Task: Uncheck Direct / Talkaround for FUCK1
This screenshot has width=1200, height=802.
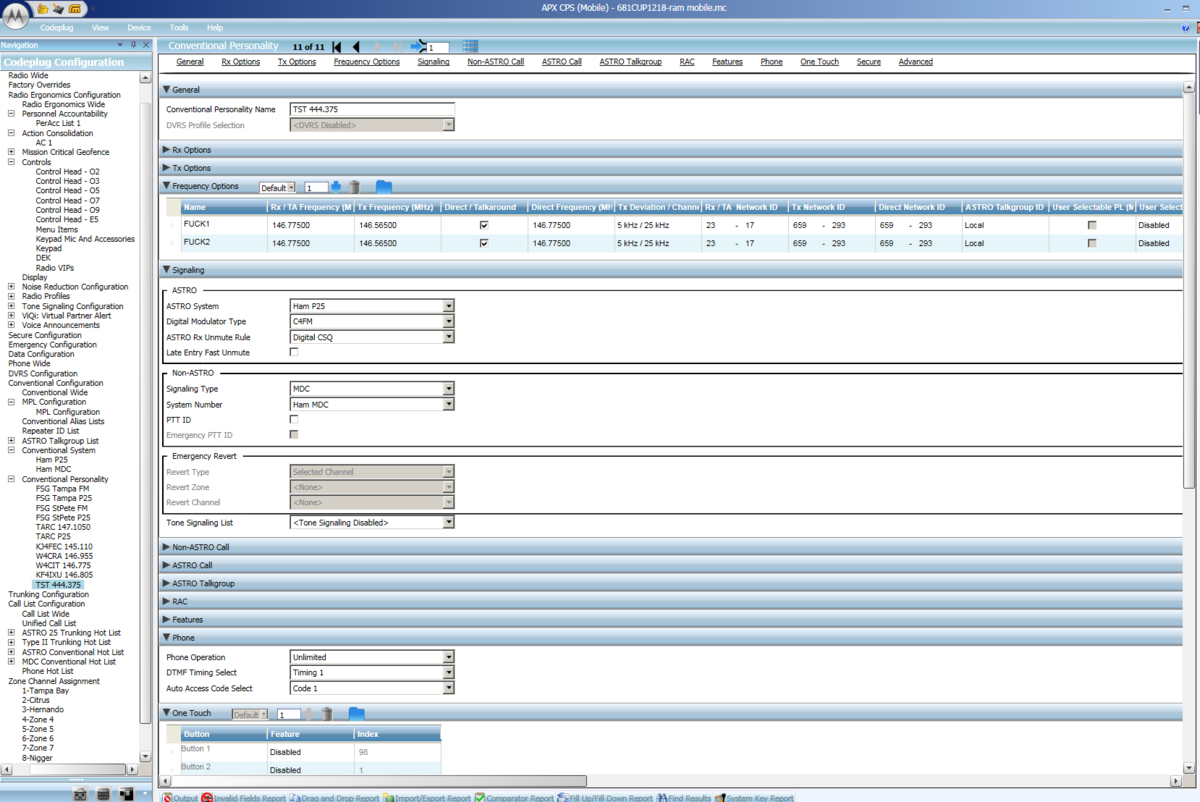Action: coord(483,225)
